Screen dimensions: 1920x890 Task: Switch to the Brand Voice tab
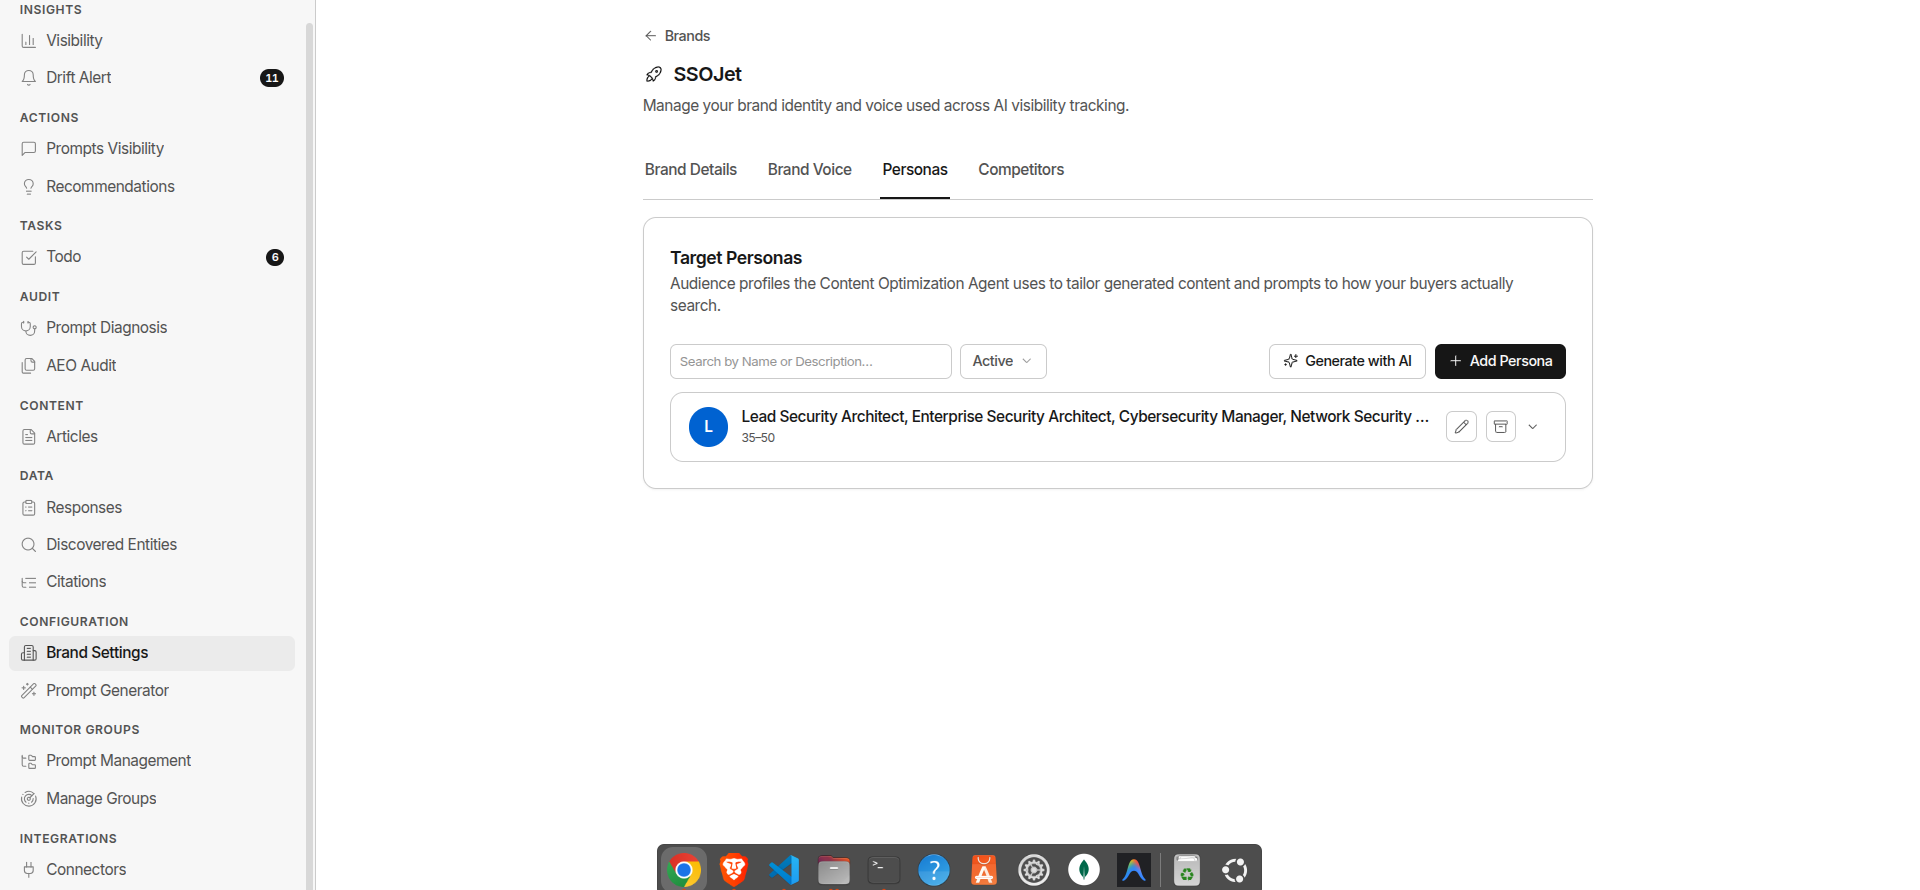tap(810, 170)
